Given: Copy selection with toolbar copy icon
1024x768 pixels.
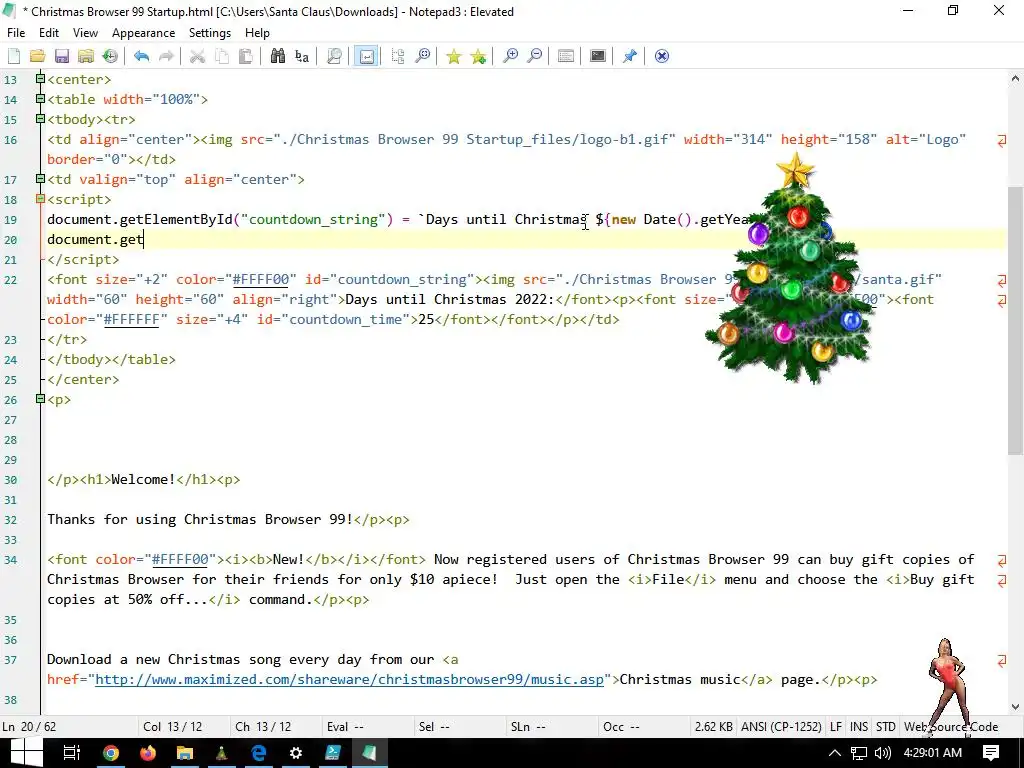Looking at the screenshot, I should 222,56.
